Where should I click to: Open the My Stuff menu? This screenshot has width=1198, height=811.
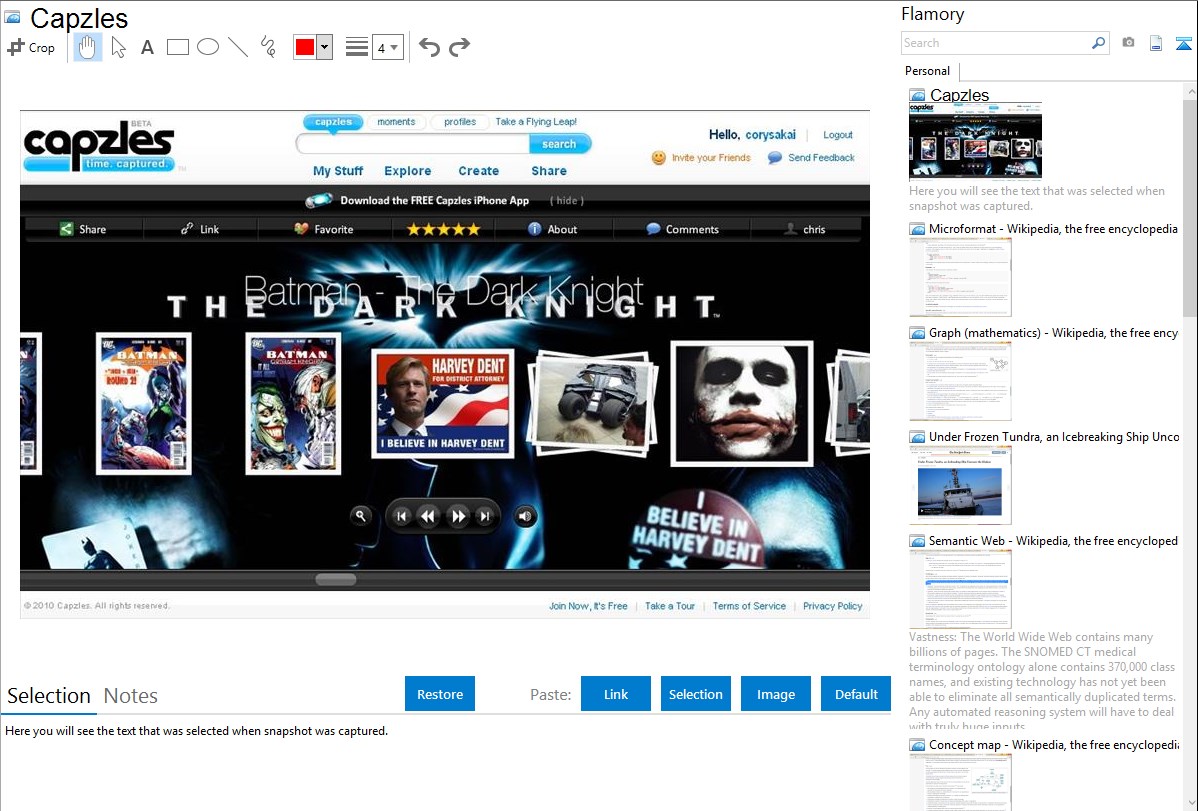tap(338, 171)
